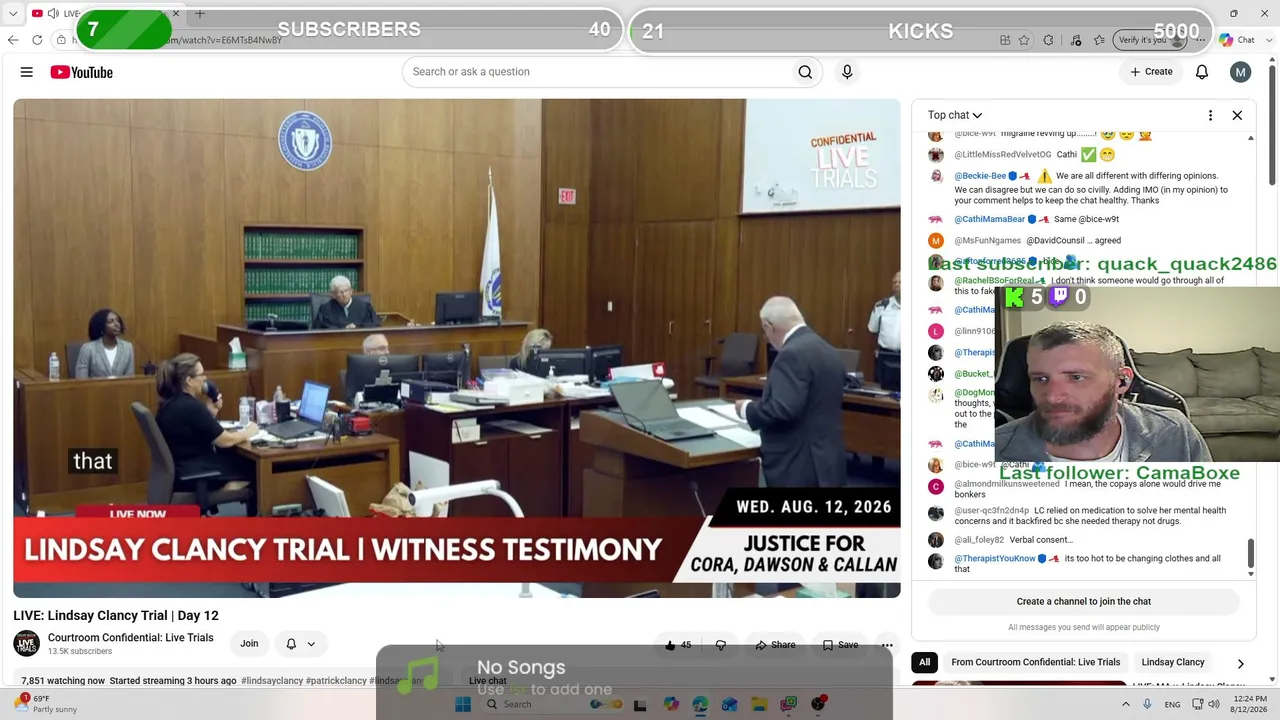Image resolution: width=1280 pixels, height=720 pixels.
Task: Click the live chat scrollbar thumb
Action: [1250, 552]
